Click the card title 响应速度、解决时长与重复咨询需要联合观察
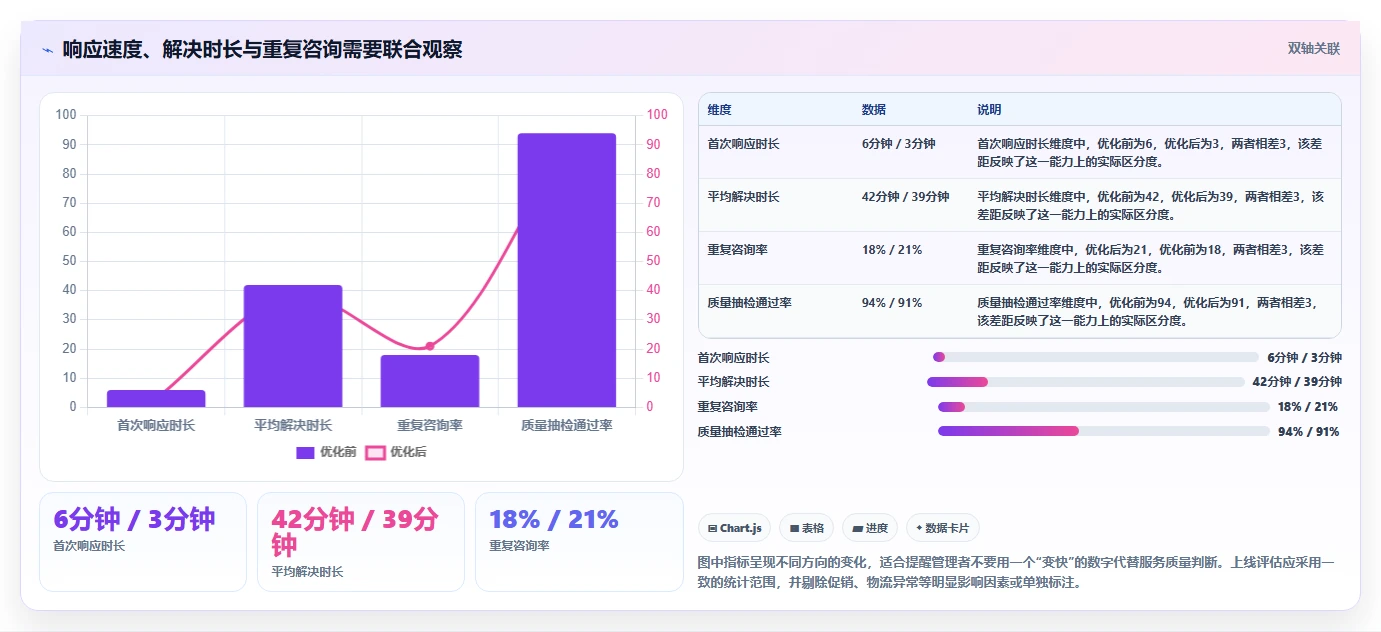The image size is (1381, 632). [262, 49]
